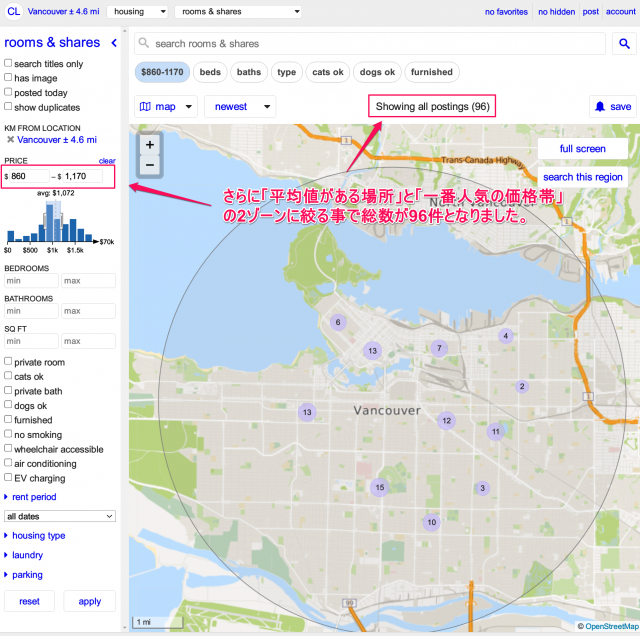Open the map cluster marker labeled 4

(506, 336)
